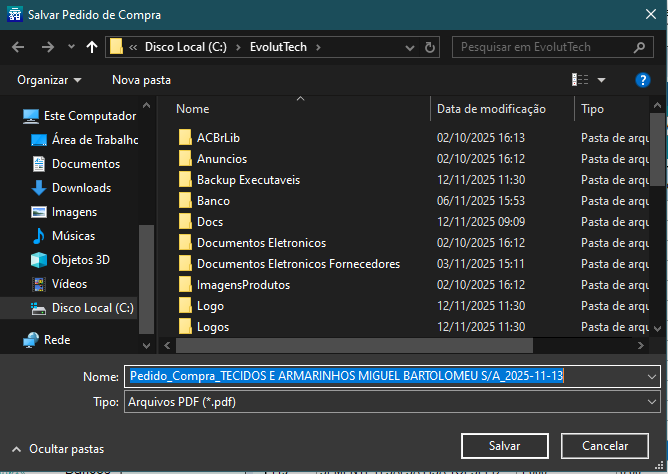Expand the Tipo file type dropdown
The height and width of the screenshot is (474, 668).
(652, 402)
